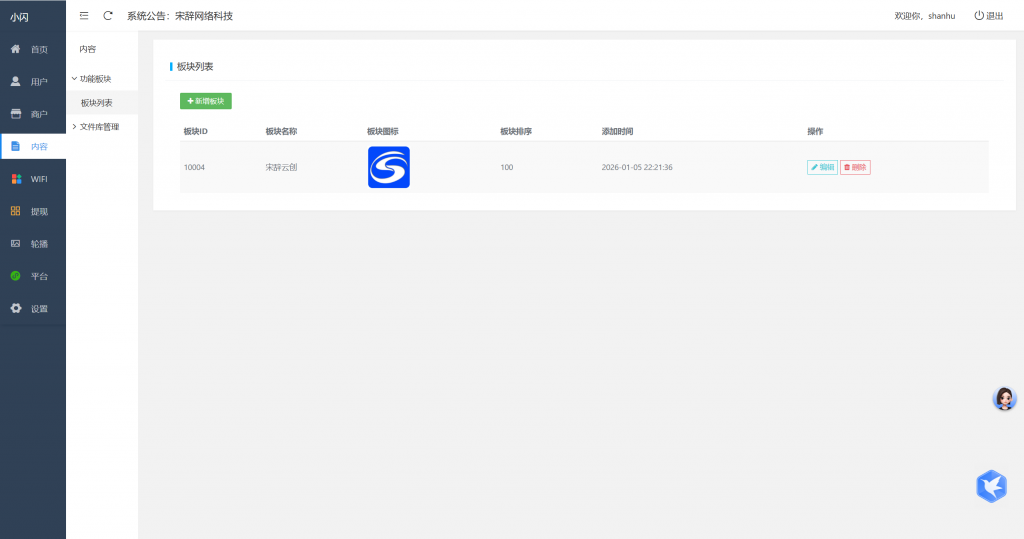Click the refresh icon in header
1024x539 pixels.
click(108, 16)
